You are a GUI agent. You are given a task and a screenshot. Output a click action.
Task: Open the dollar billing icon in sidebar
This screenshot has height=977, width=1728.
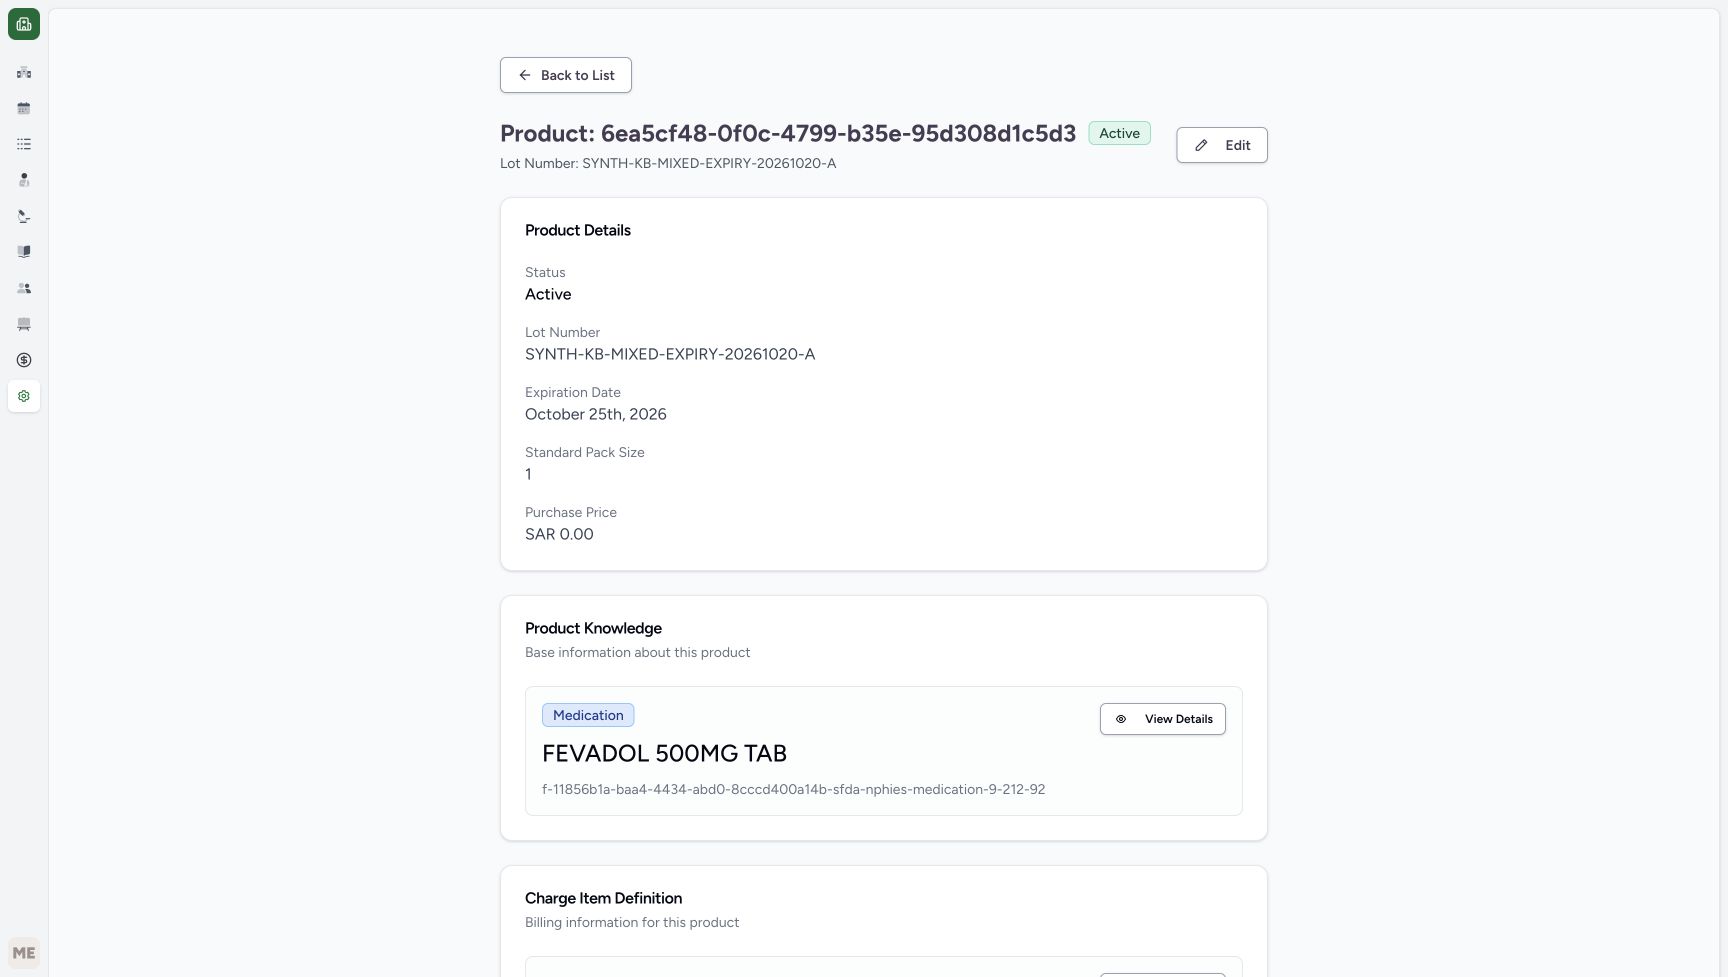(x=24, y=360)
